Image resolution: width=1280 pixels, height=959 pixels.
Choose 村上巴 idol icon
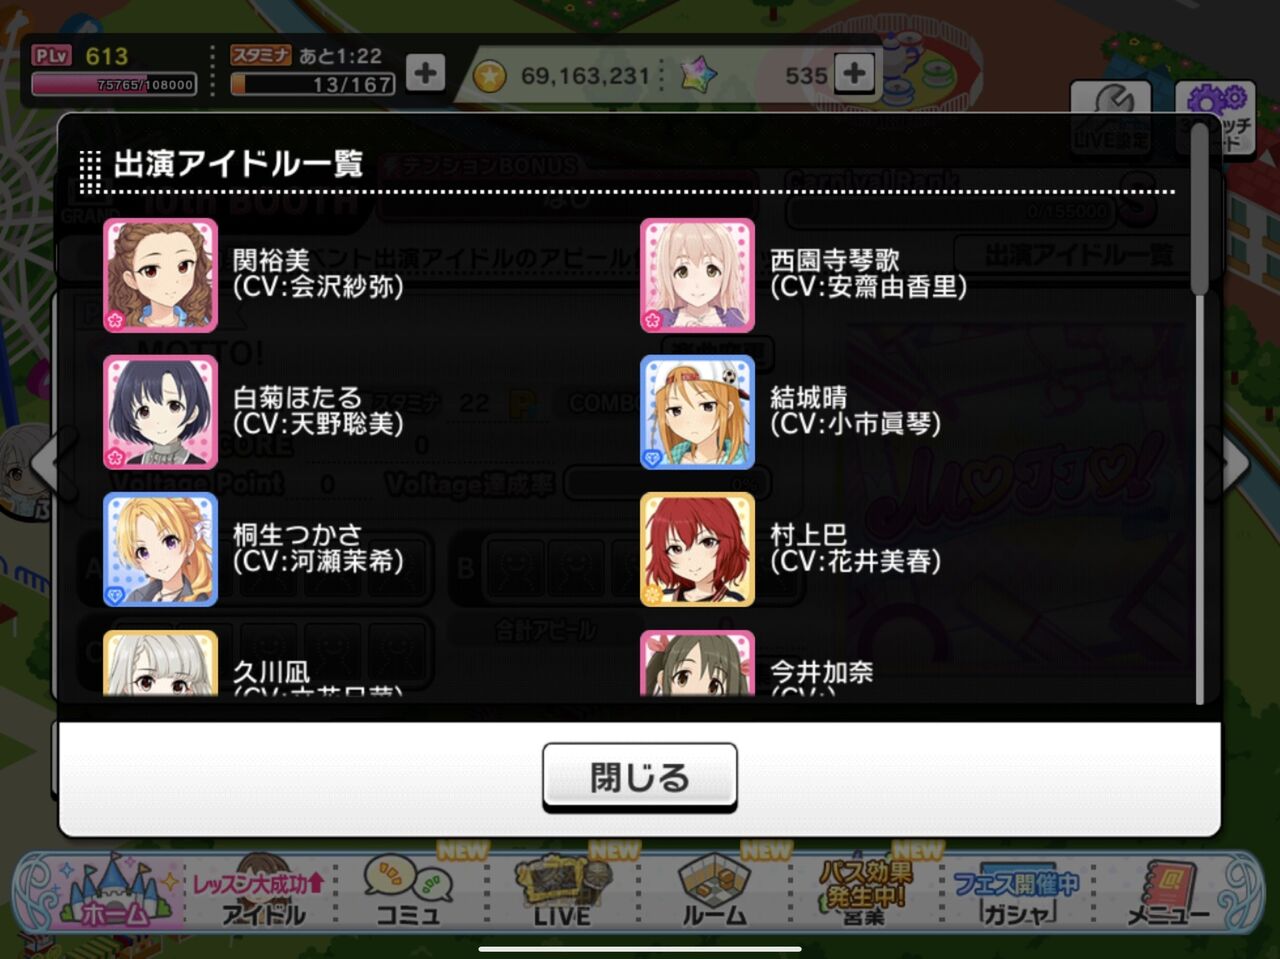coord(697,549)
